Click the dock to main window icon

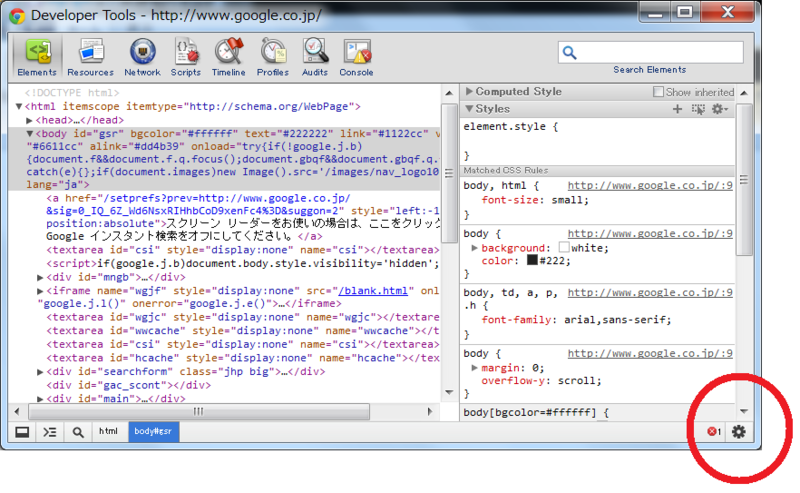click(22, 433)
